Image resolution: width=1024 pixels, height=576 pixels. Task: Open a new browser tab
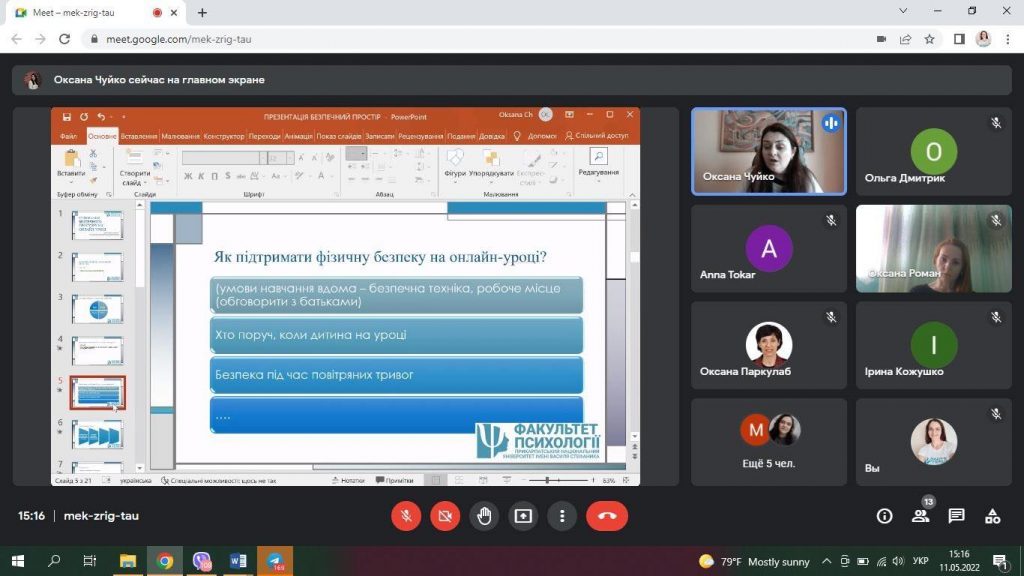click(x=203, y=12)
